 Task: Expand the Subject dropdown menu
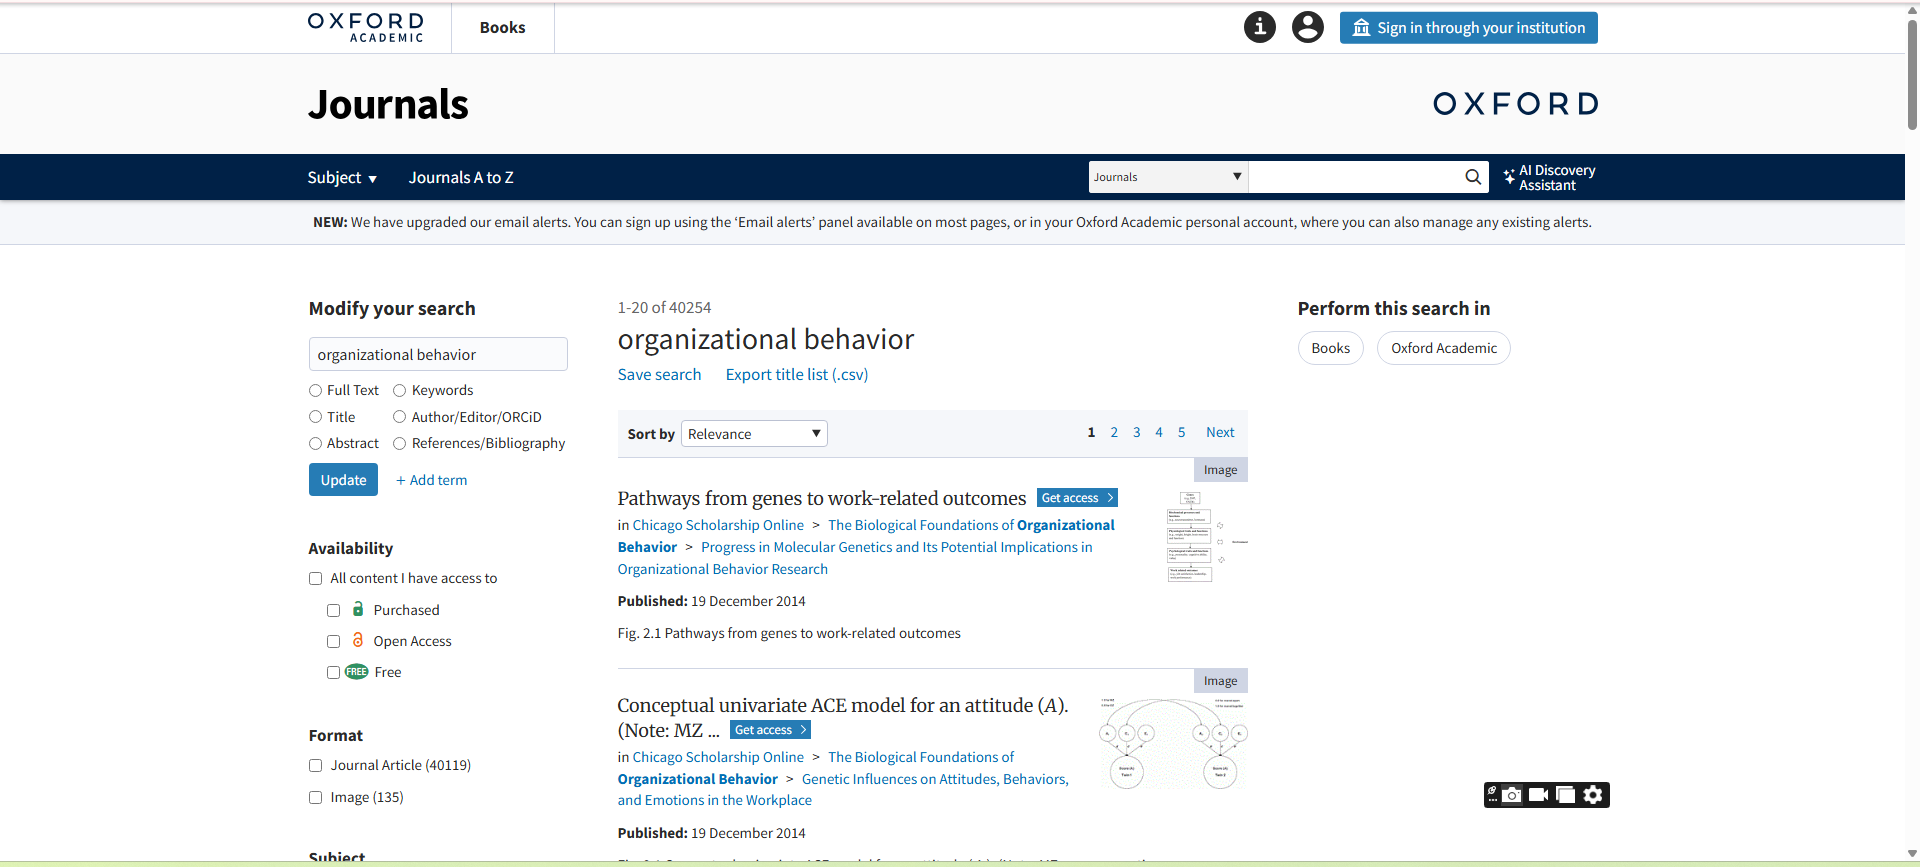[x=342, y=178]
